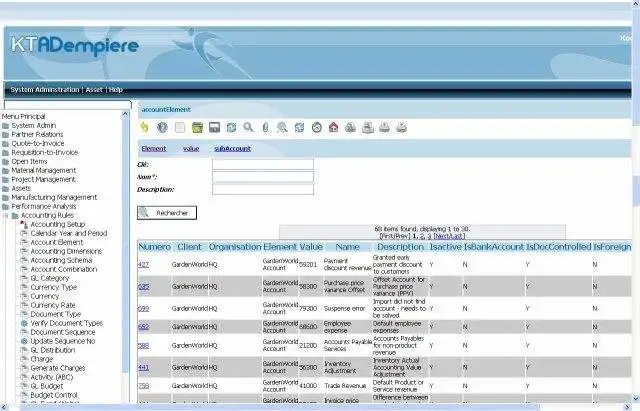Open Accounting Dimensions in the tree
The width and height of the screenshot is (640, 411).
click(x=66, y=251)
